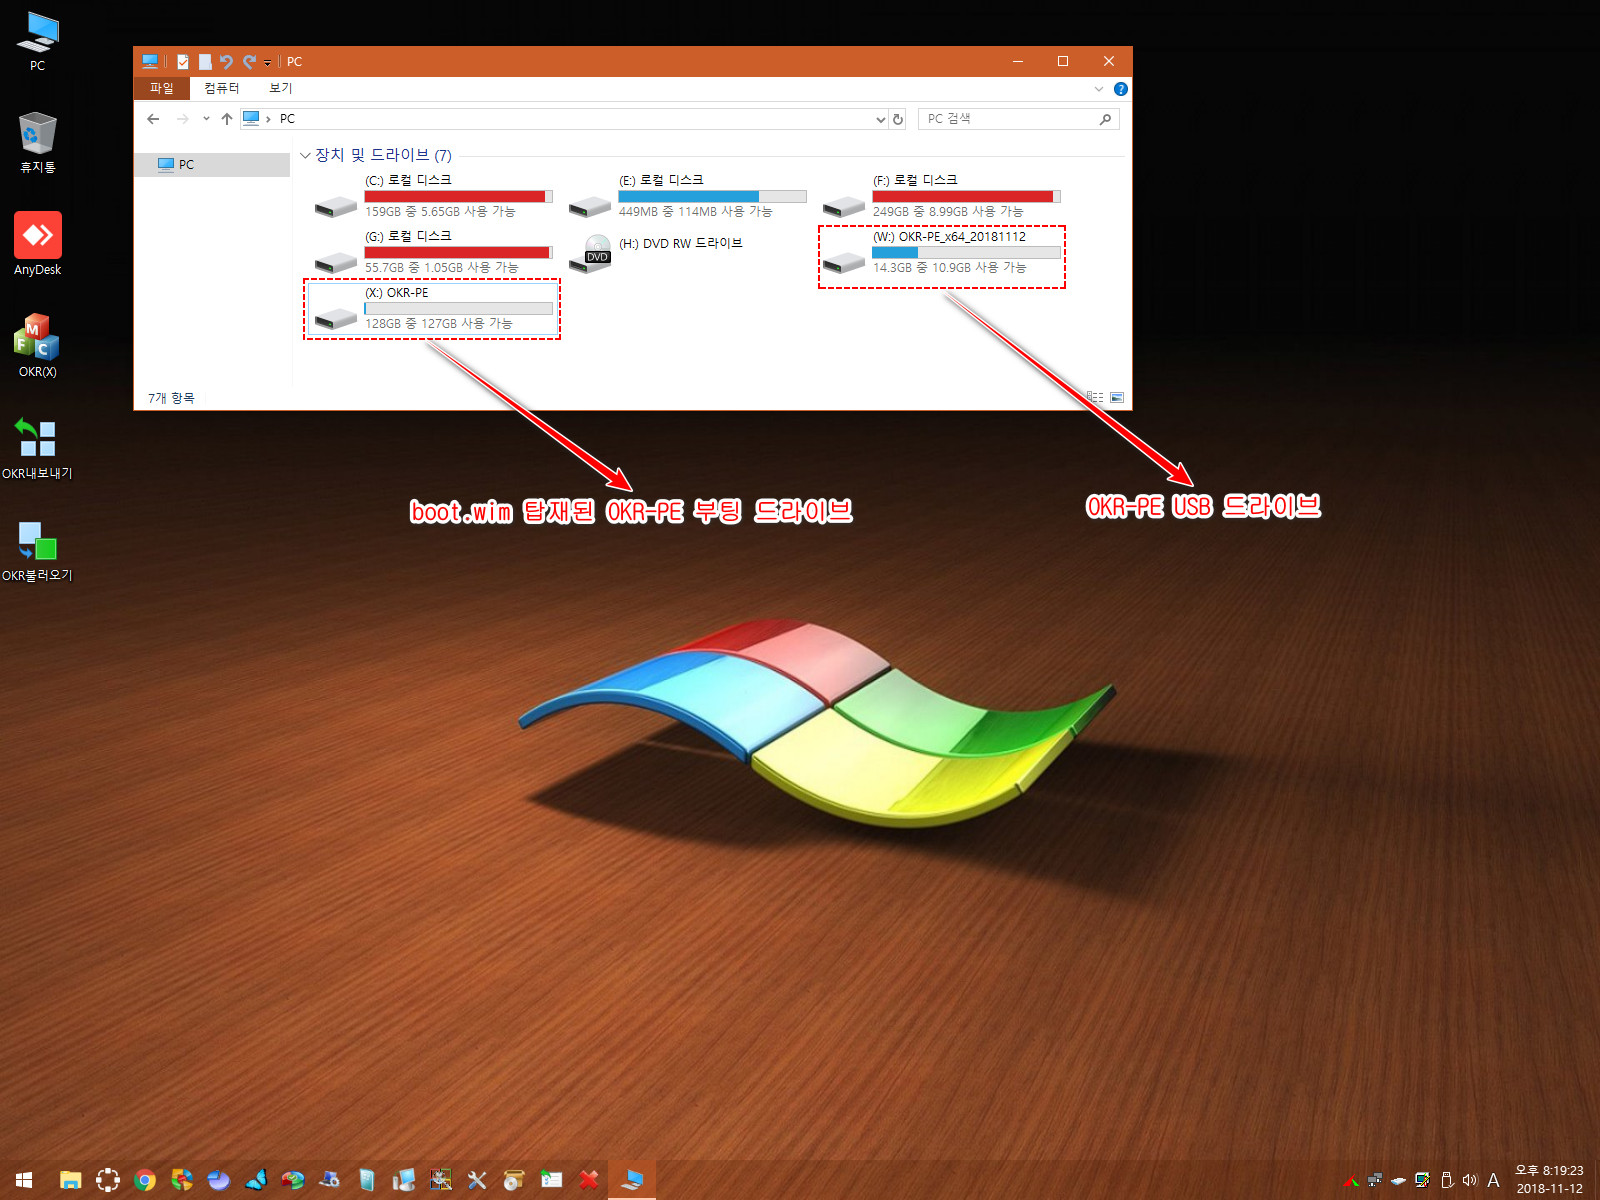Open the 보기 ribbon tab

(281, 88)
